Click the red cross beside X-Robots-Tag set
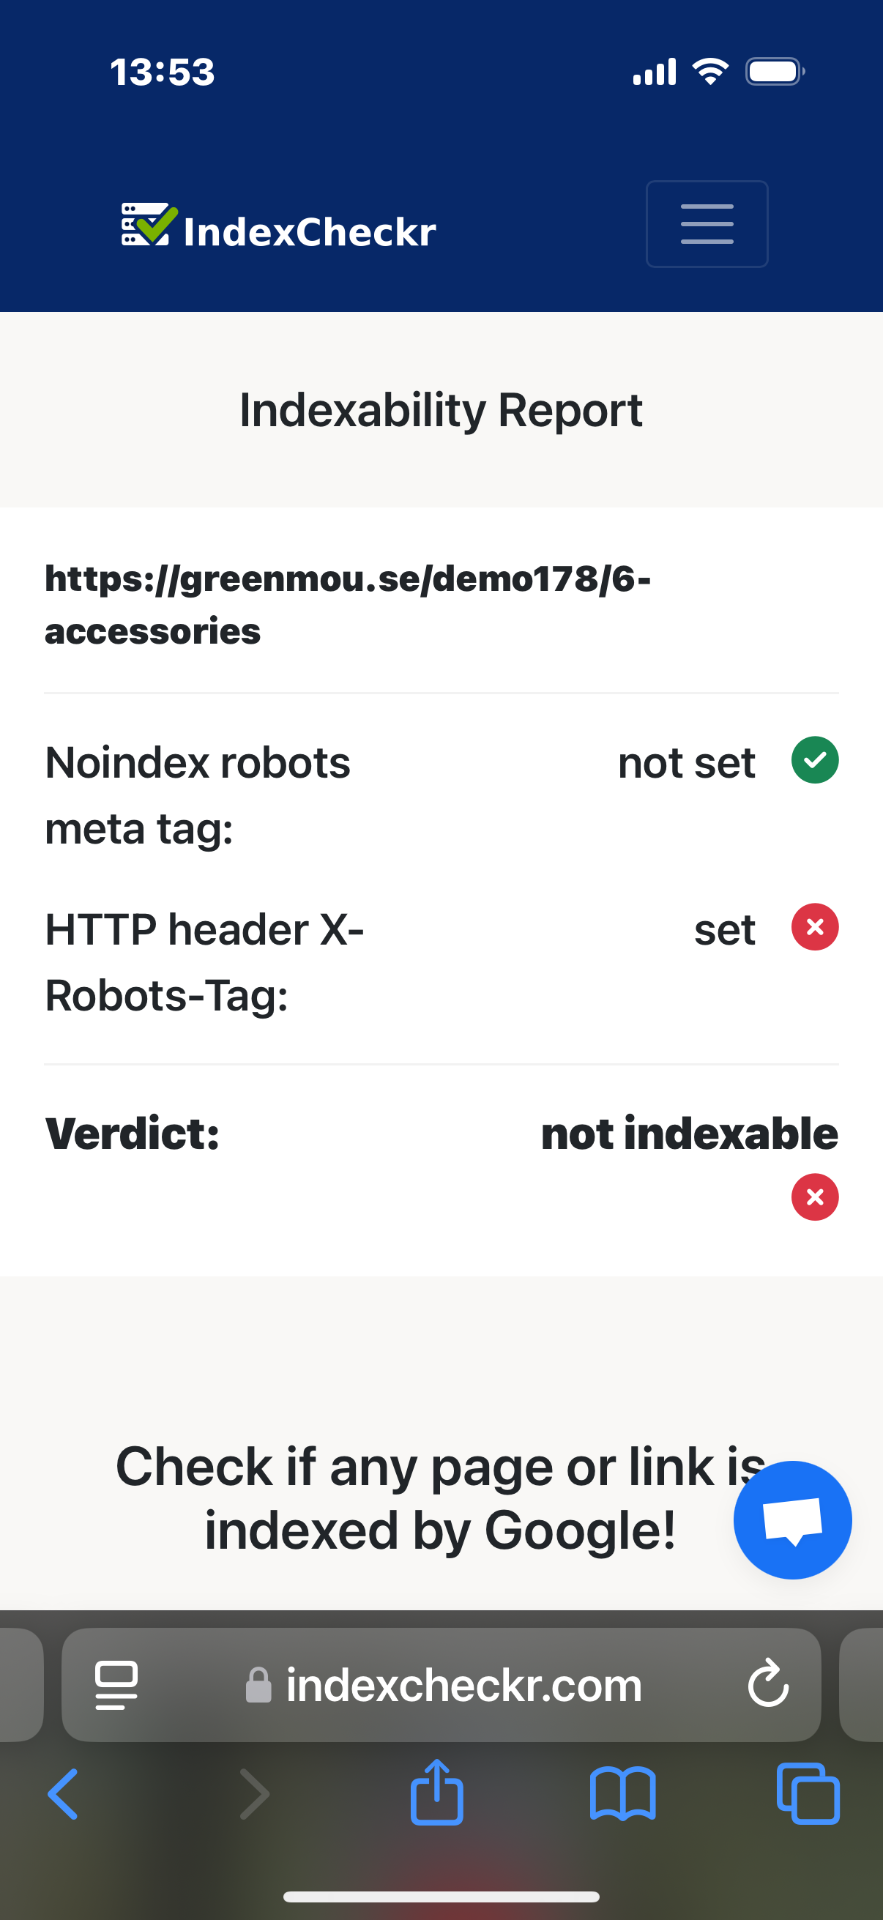This screenshot has width=883, height=1920. coord(815,927)
